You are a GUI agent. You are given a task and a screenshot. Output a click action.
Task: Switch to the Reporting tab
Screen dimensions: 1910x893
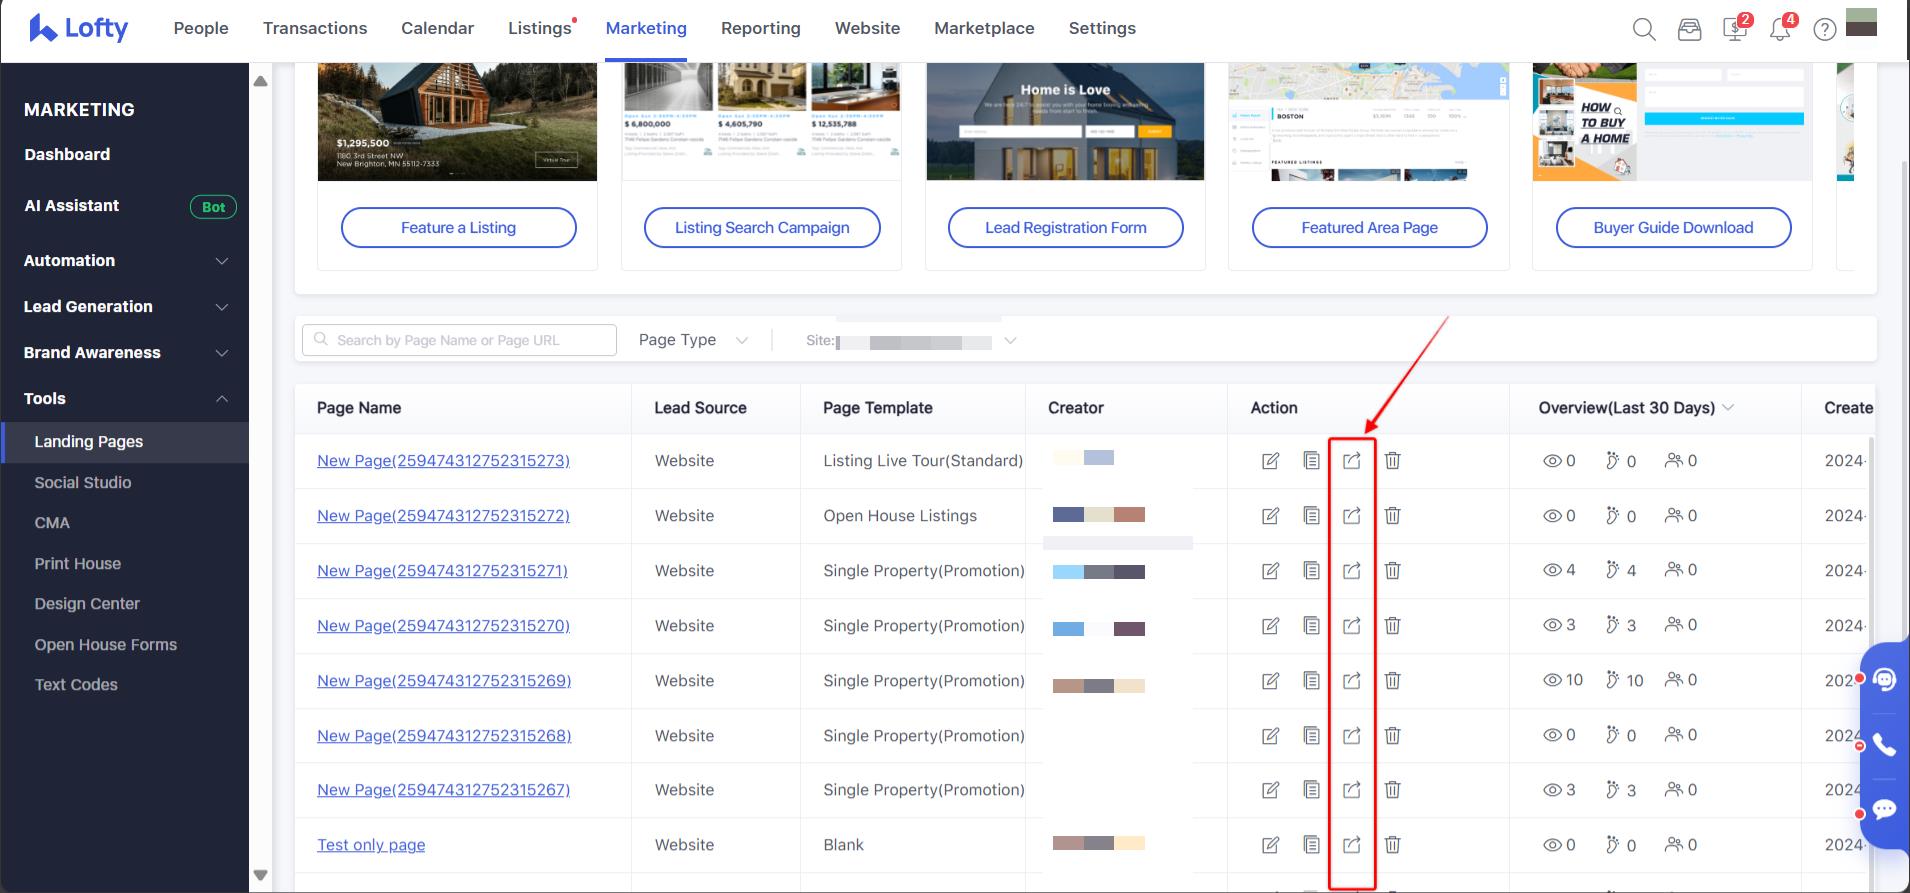(761, 29)
